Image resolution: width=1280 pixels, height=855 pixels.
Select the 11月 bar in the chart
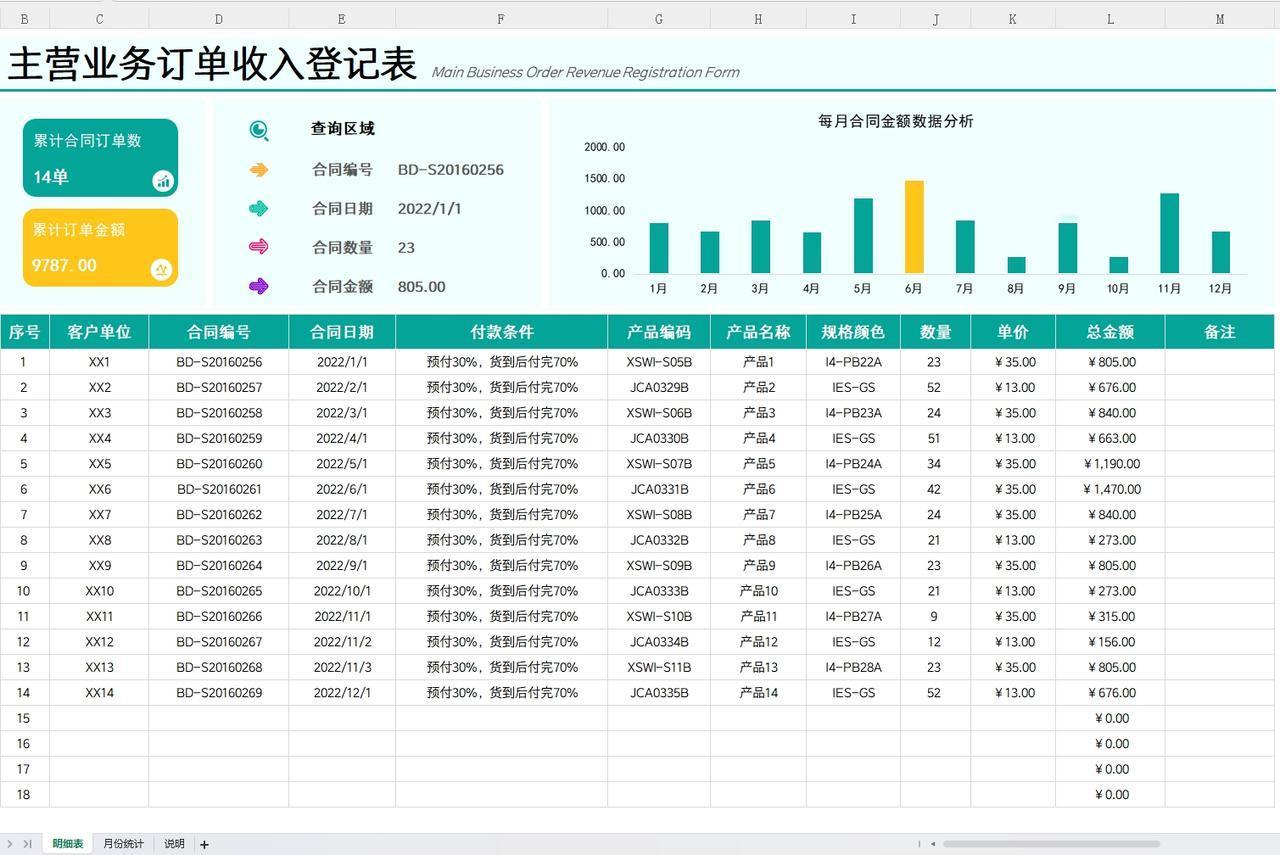[x=1169, y=233]
